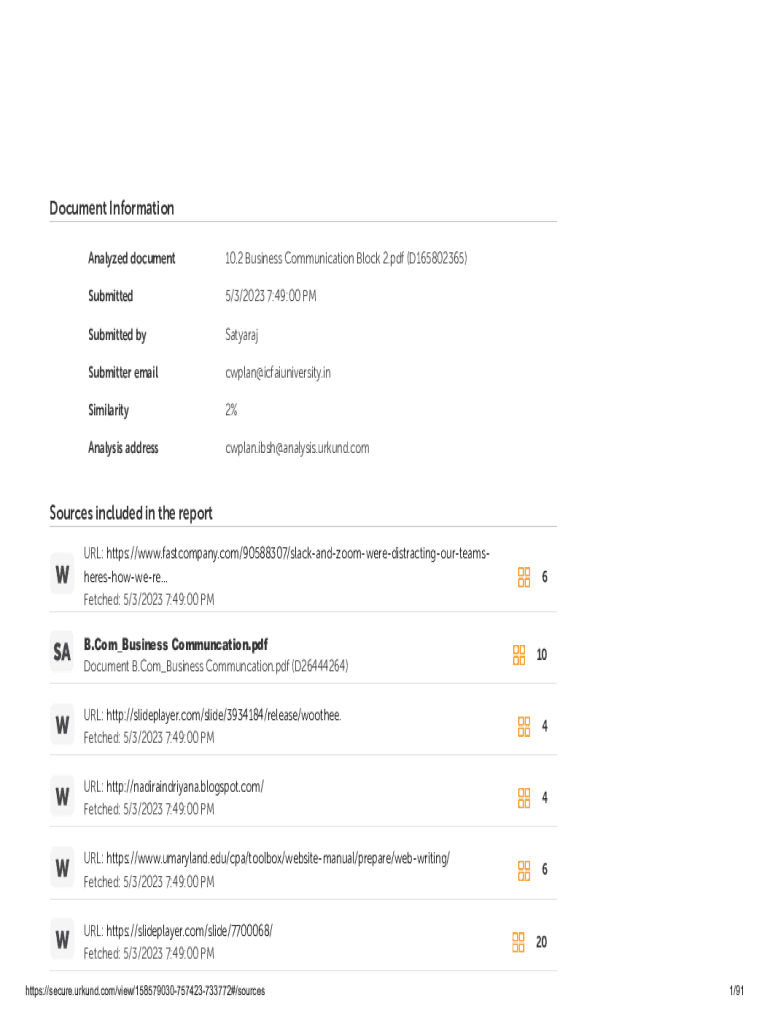This screenshot has width=770, height=1024.
Task: Click the orange matches icon with count 20
Action: tap(519, 942)
